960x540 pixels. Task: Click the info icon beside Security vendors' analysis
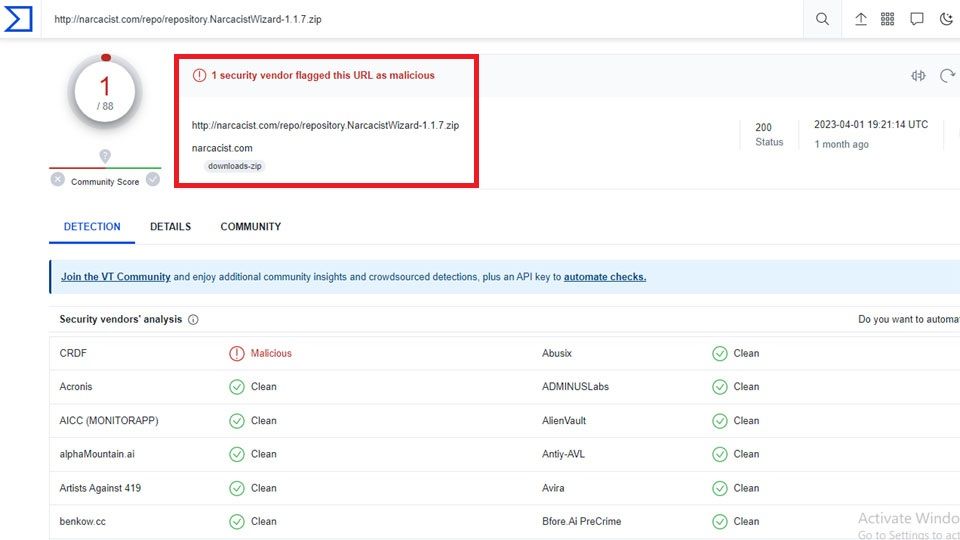tap(193, 320)
